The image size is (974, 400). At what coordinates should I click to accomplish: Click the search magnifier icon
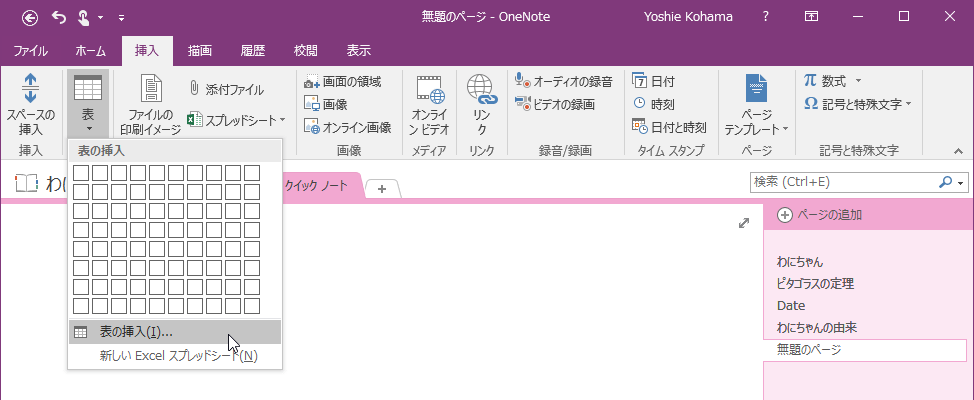coord(945,182)
